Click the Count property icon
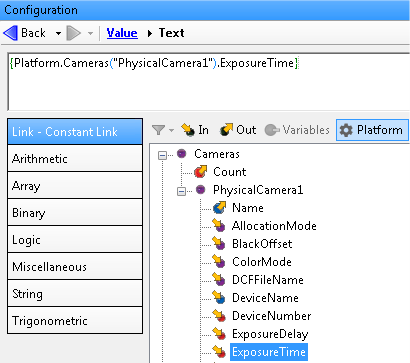 [x=200, y=172]
